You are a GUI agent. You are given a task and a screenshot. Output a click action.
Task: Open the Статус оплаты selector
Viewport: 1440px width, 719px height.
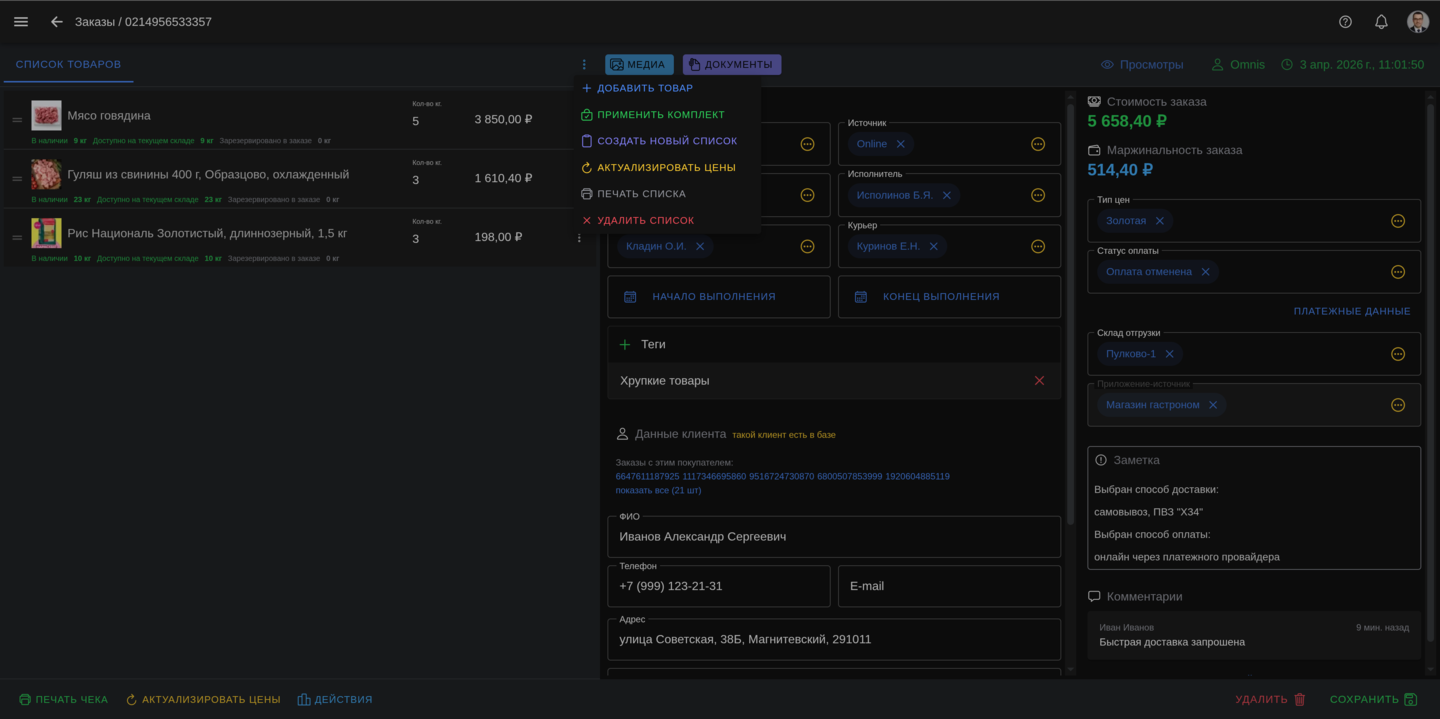(1398, 272)
